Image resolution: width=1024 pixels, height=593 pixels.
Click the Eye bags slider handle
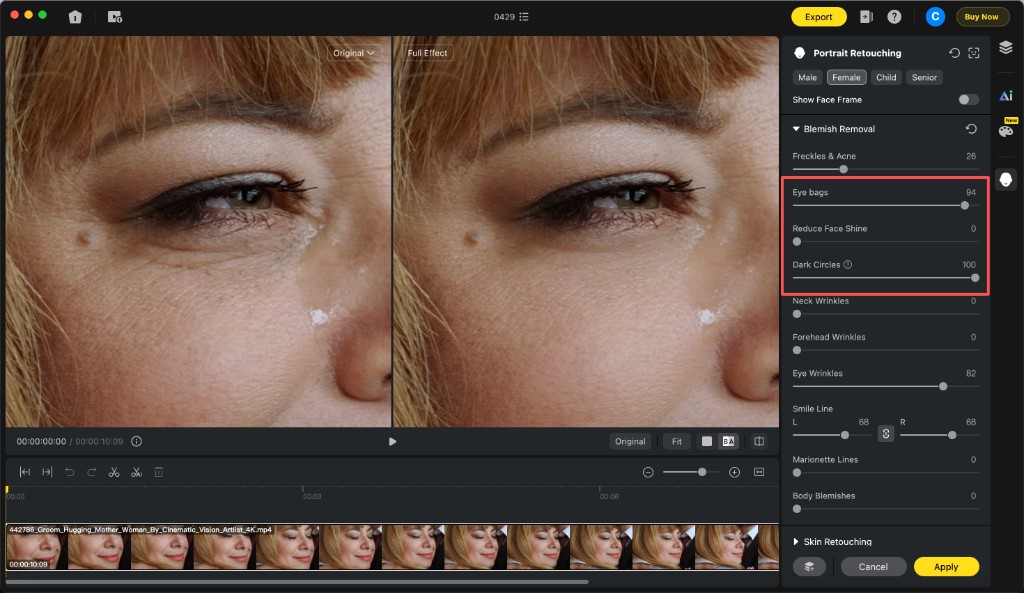tap(965, 206)
